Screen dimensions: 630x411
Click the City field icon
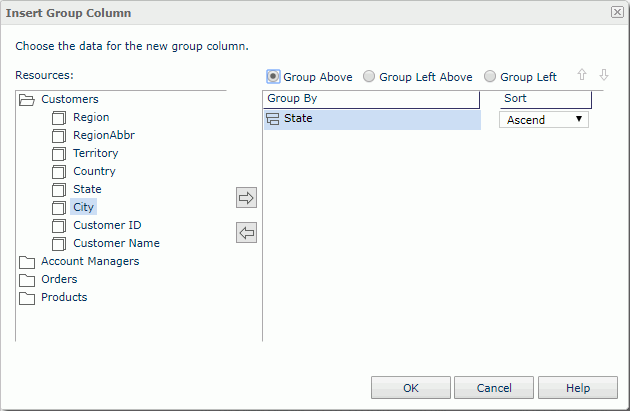pyautogui.click(x=59, y=208)
